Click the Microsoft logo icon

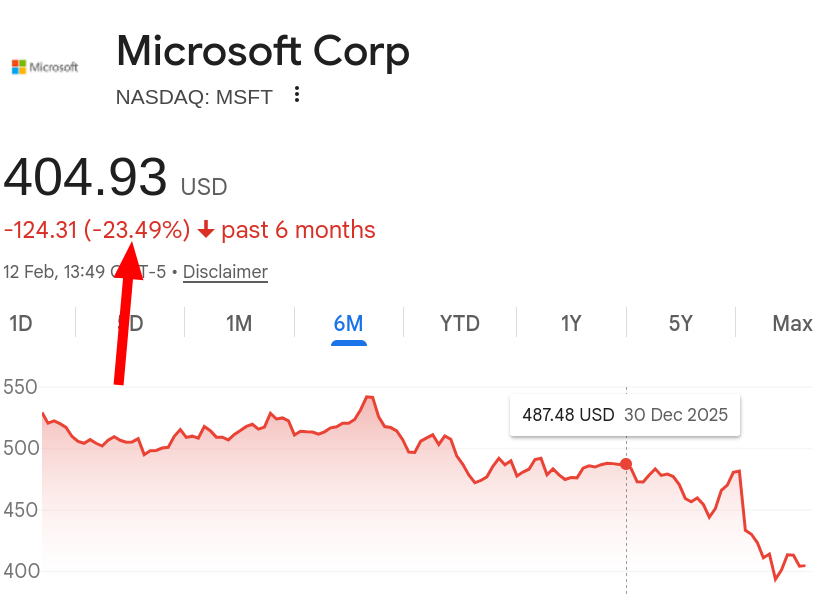(44, 66)
